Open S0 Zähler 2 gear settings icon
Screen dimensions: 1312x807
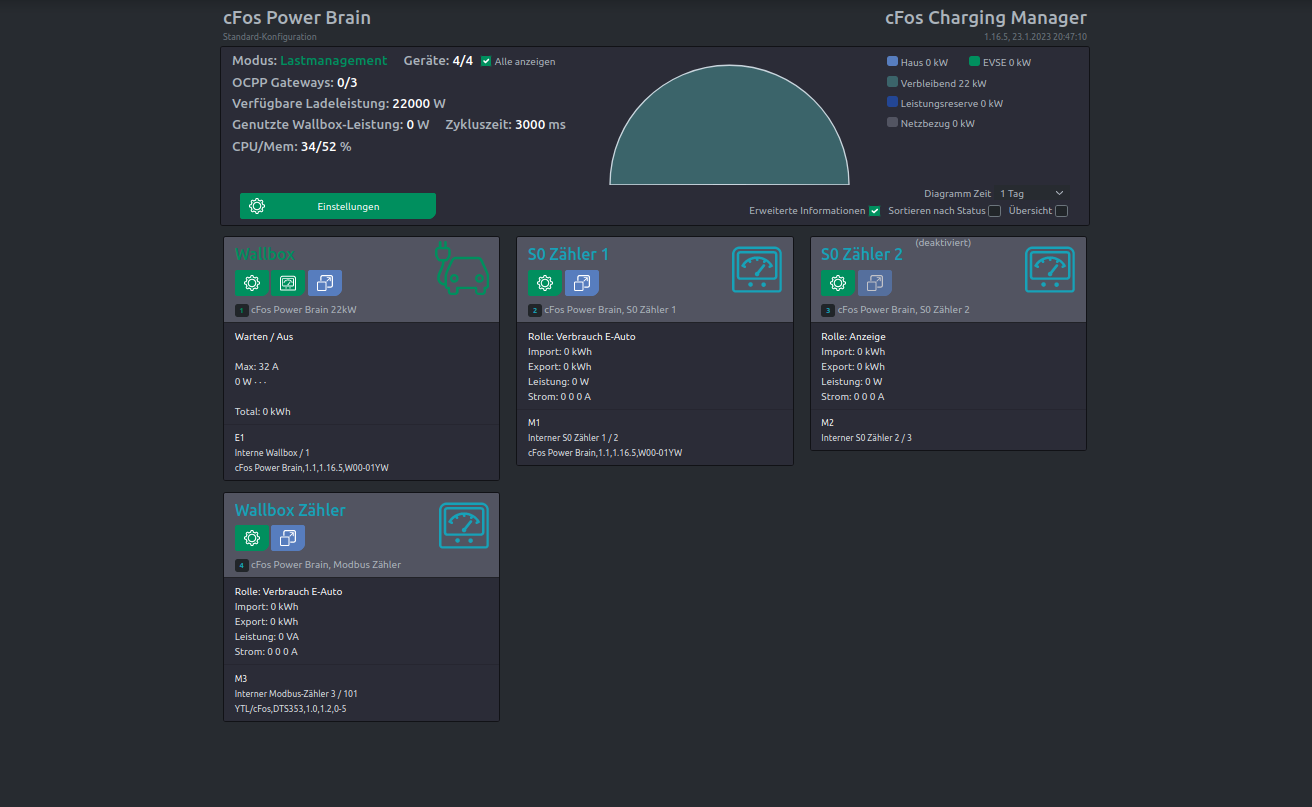[x=838, y=283]
